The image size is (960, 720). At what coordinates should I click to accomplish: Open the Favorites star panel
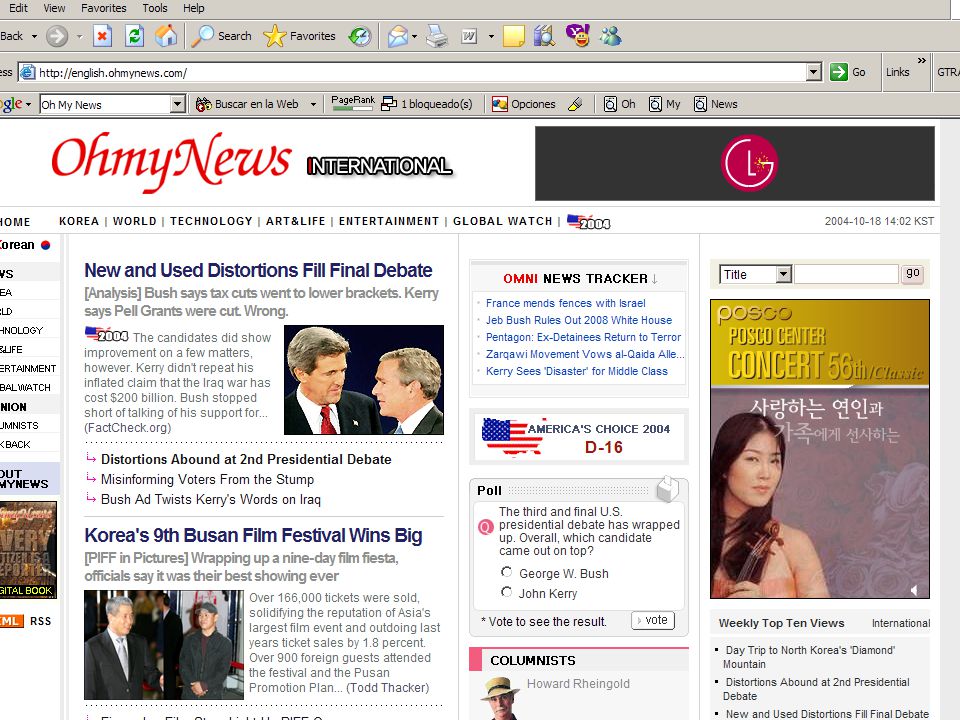(299, 36)
